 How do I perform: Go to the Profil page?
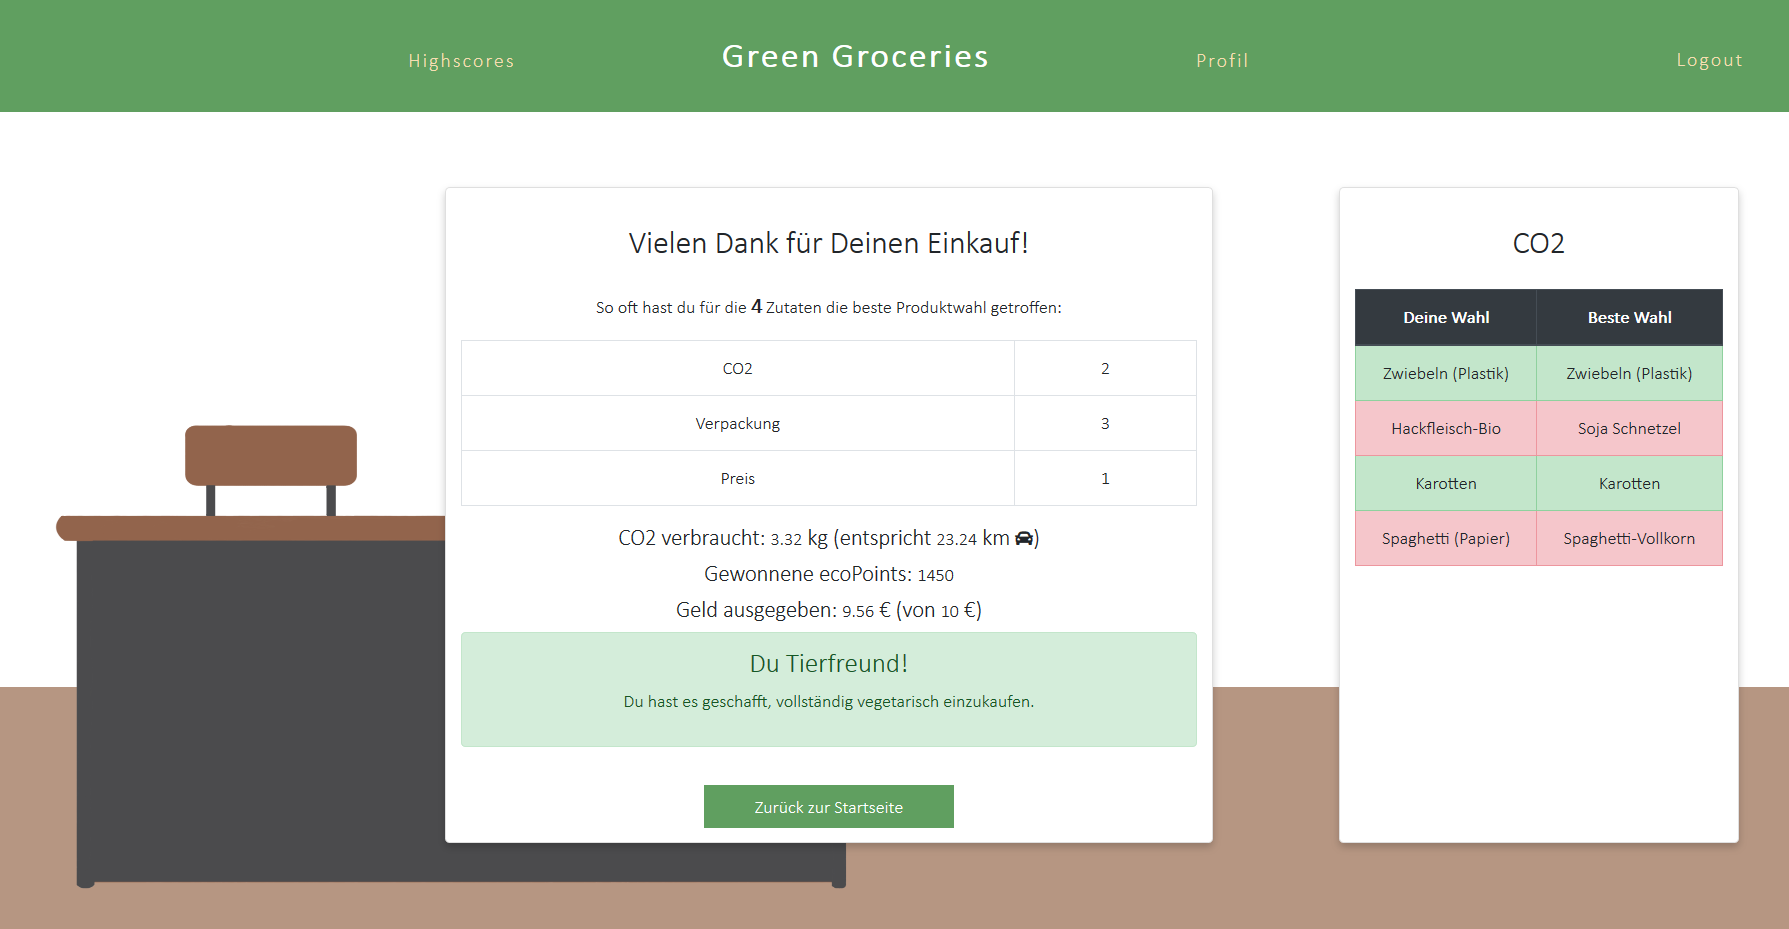point(1222,61)
